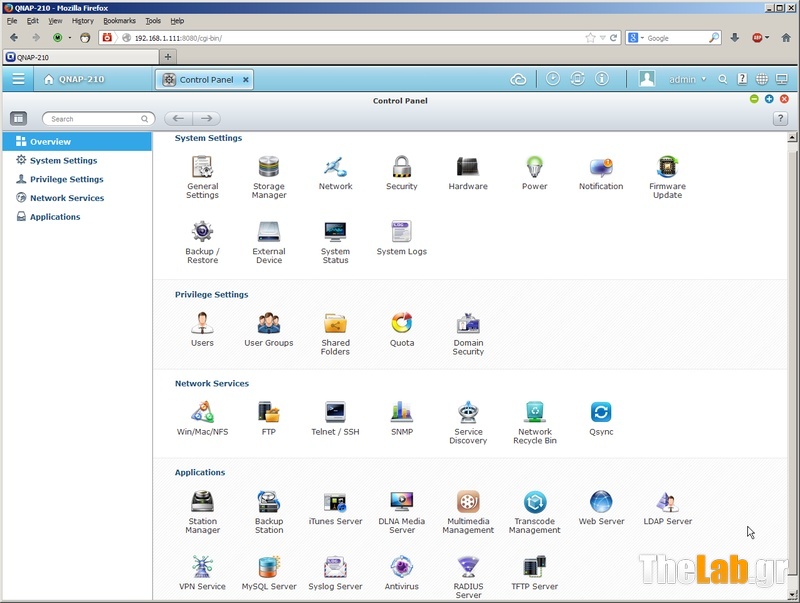The height and width of the screenshot is (603, 800).
Task: Open User Groups
Action: click(269, 329)
